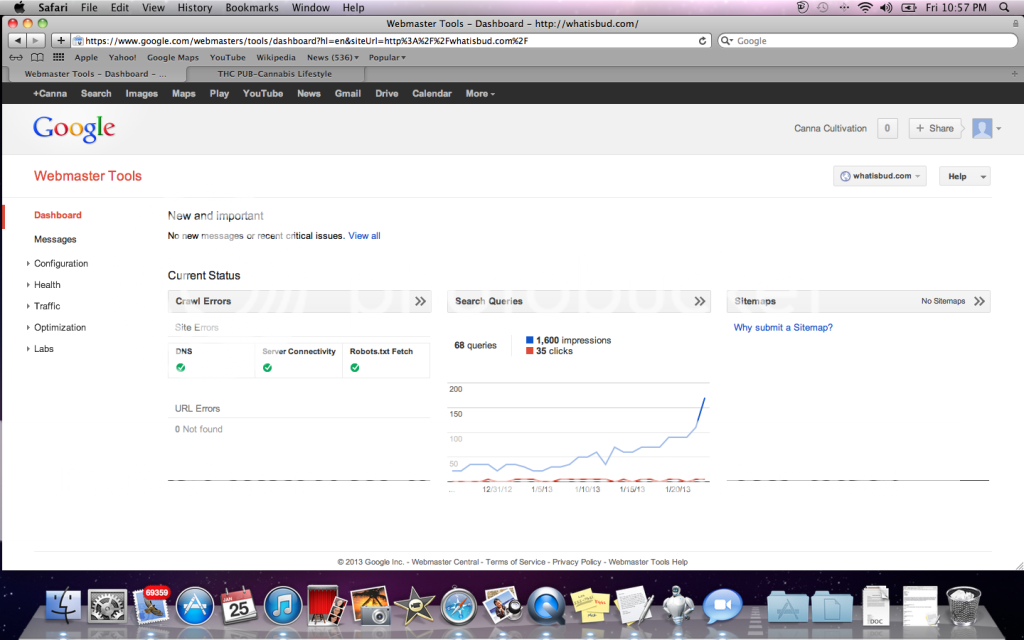
Task: Switch to THC PUB-Cannabis Lifestyle tab
Action: click(x=274, y=74)
